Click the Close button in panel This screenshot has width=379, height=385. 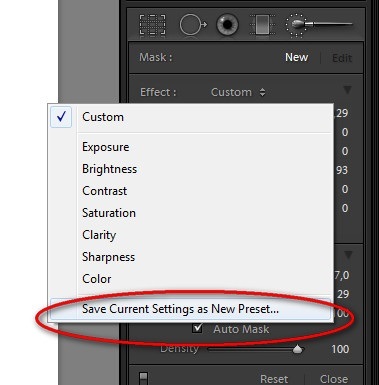pos(334,379)
